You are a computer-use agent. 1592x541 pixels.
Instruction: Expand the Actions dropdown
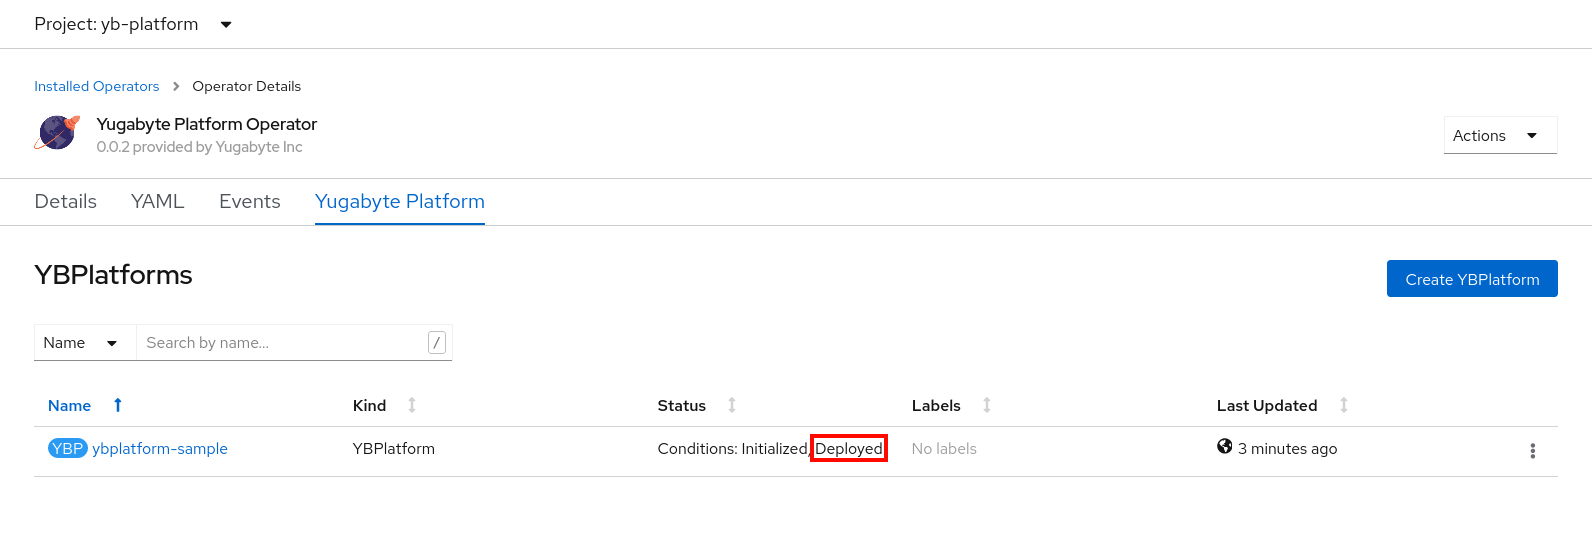[x=1499, y=136]
